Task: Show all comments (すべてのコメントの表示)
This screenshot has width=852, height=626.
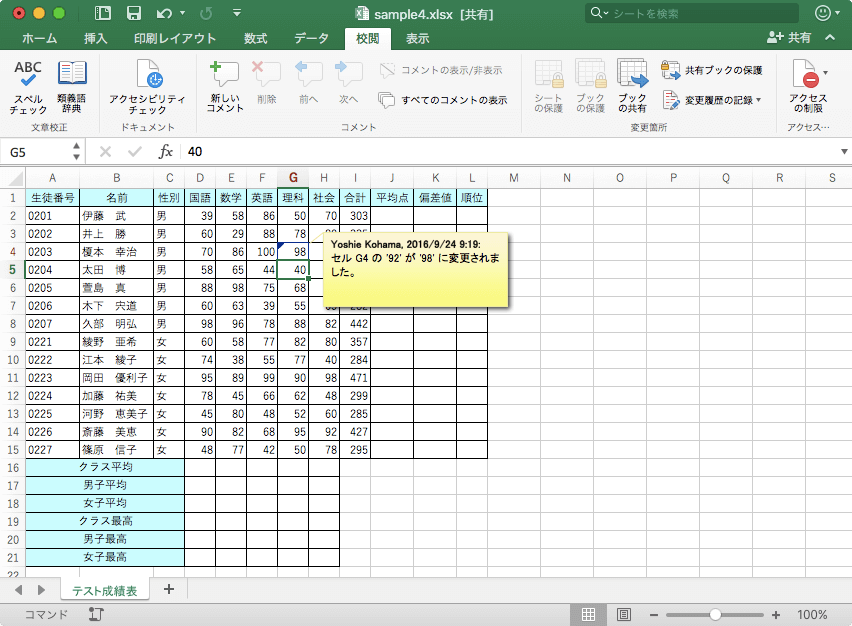Action: click(443, 100)
